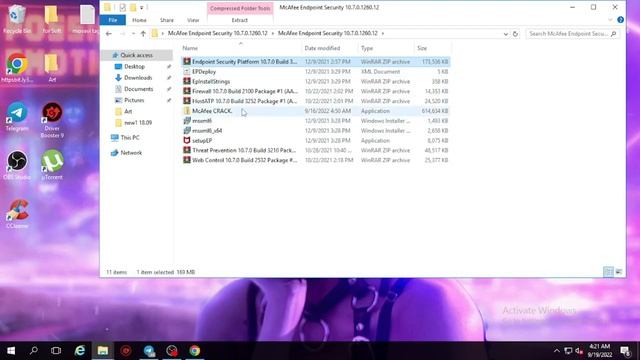Refresh the current folder view

(x=515, y=34)
